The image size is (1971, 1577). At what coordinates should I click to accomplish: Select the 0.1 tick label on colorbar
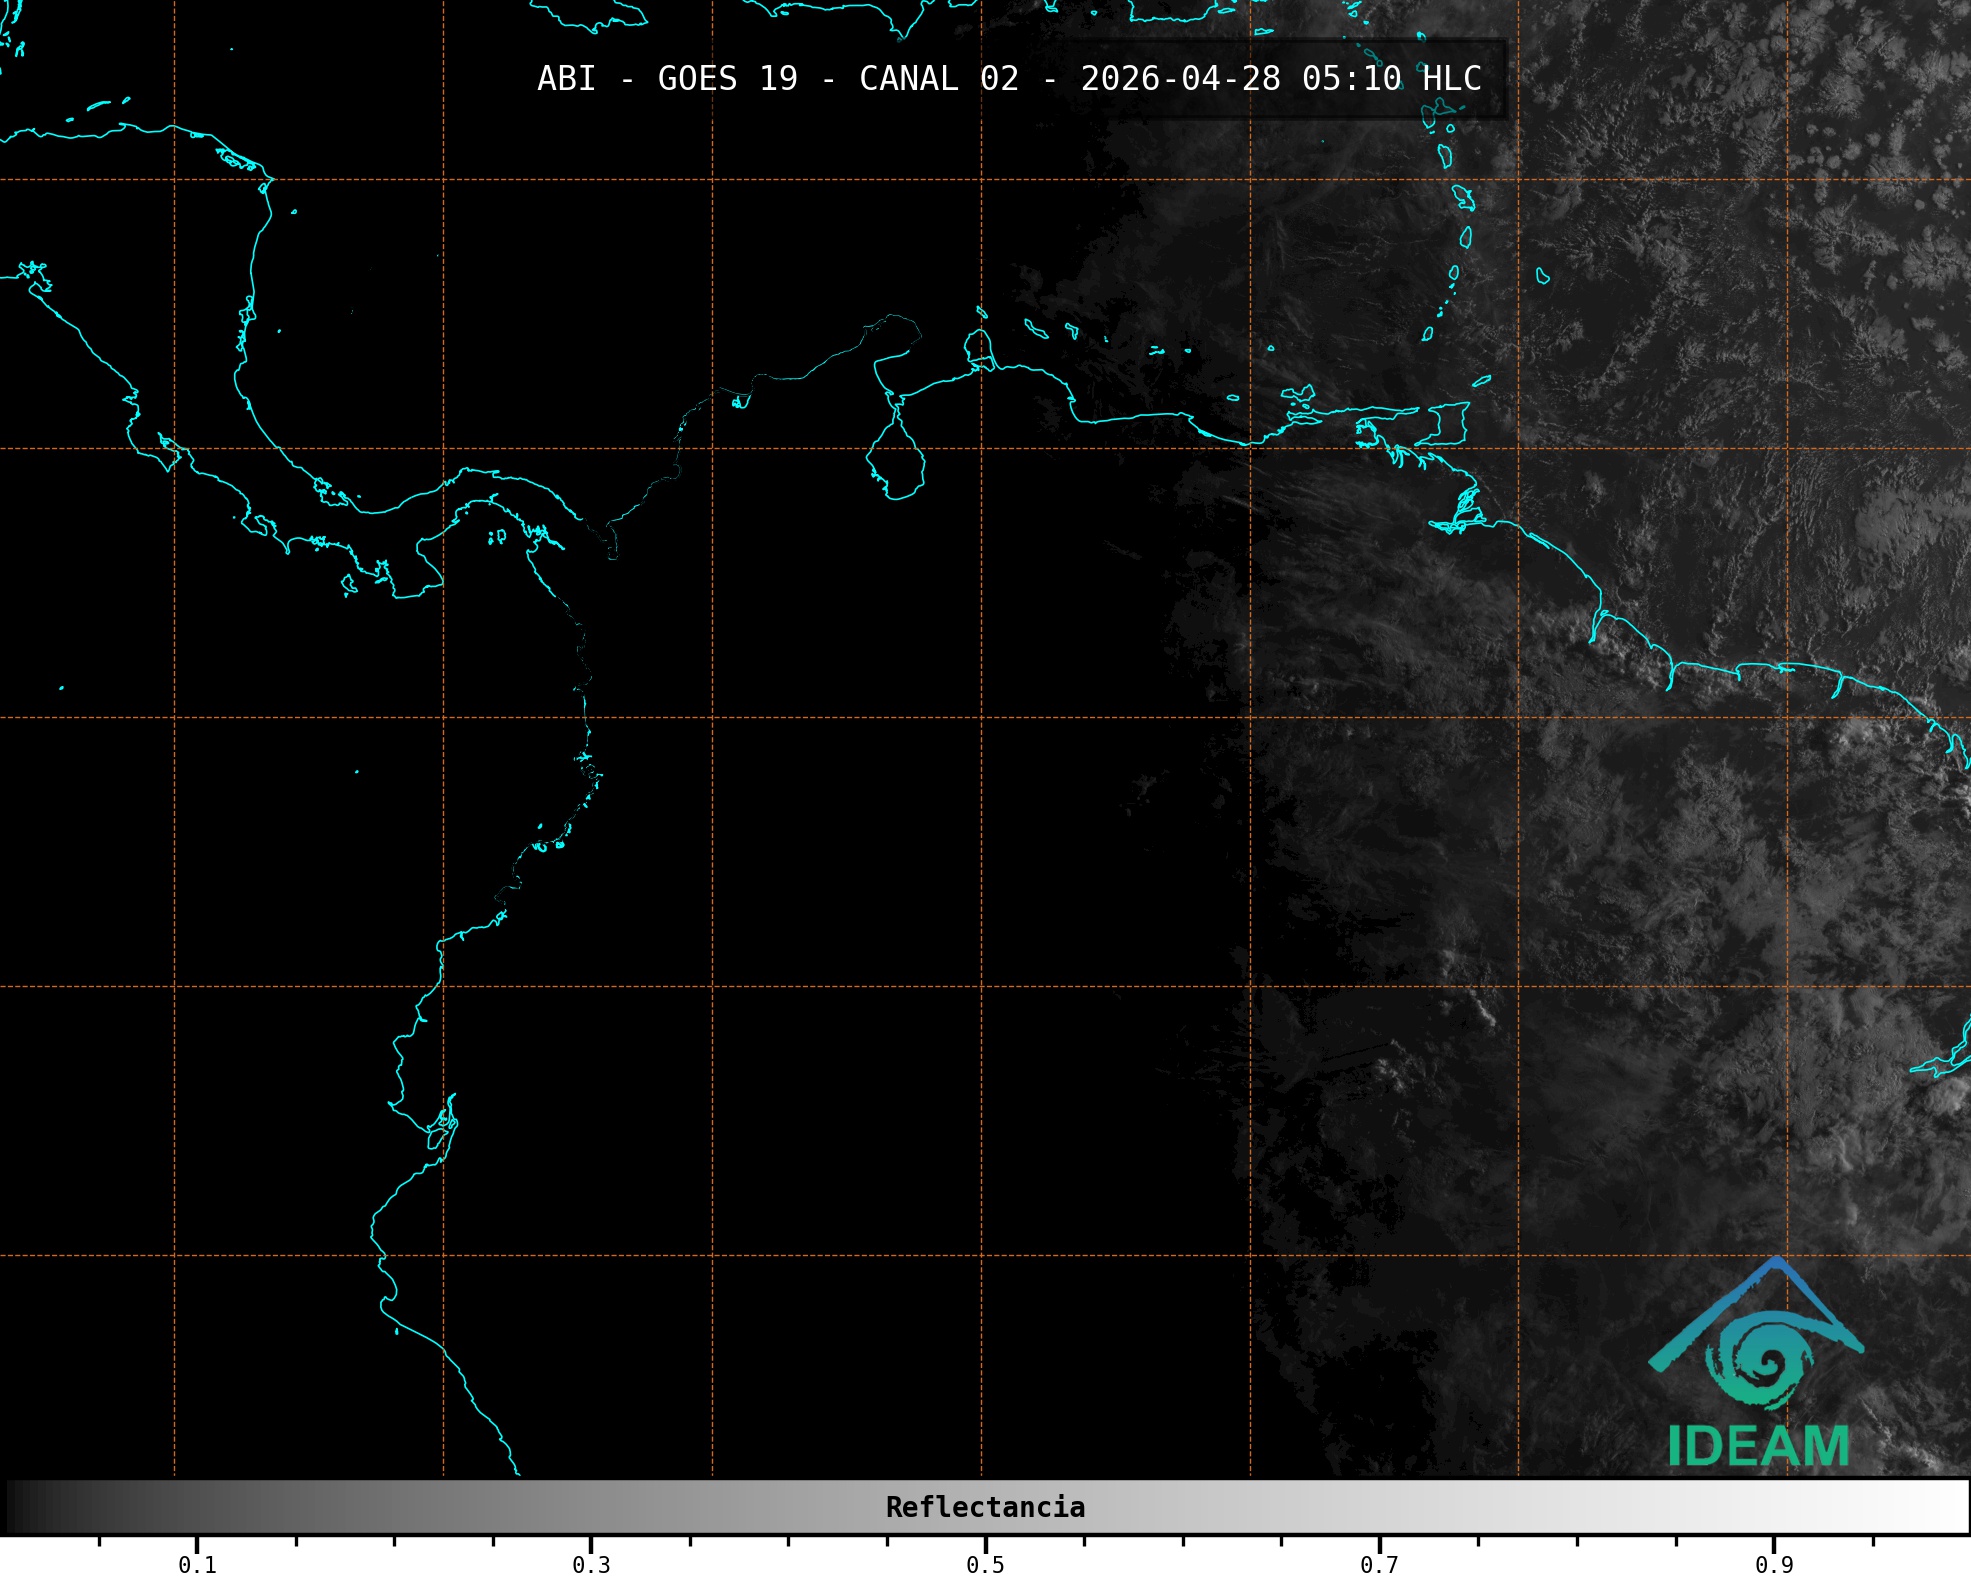(197, 1564)
